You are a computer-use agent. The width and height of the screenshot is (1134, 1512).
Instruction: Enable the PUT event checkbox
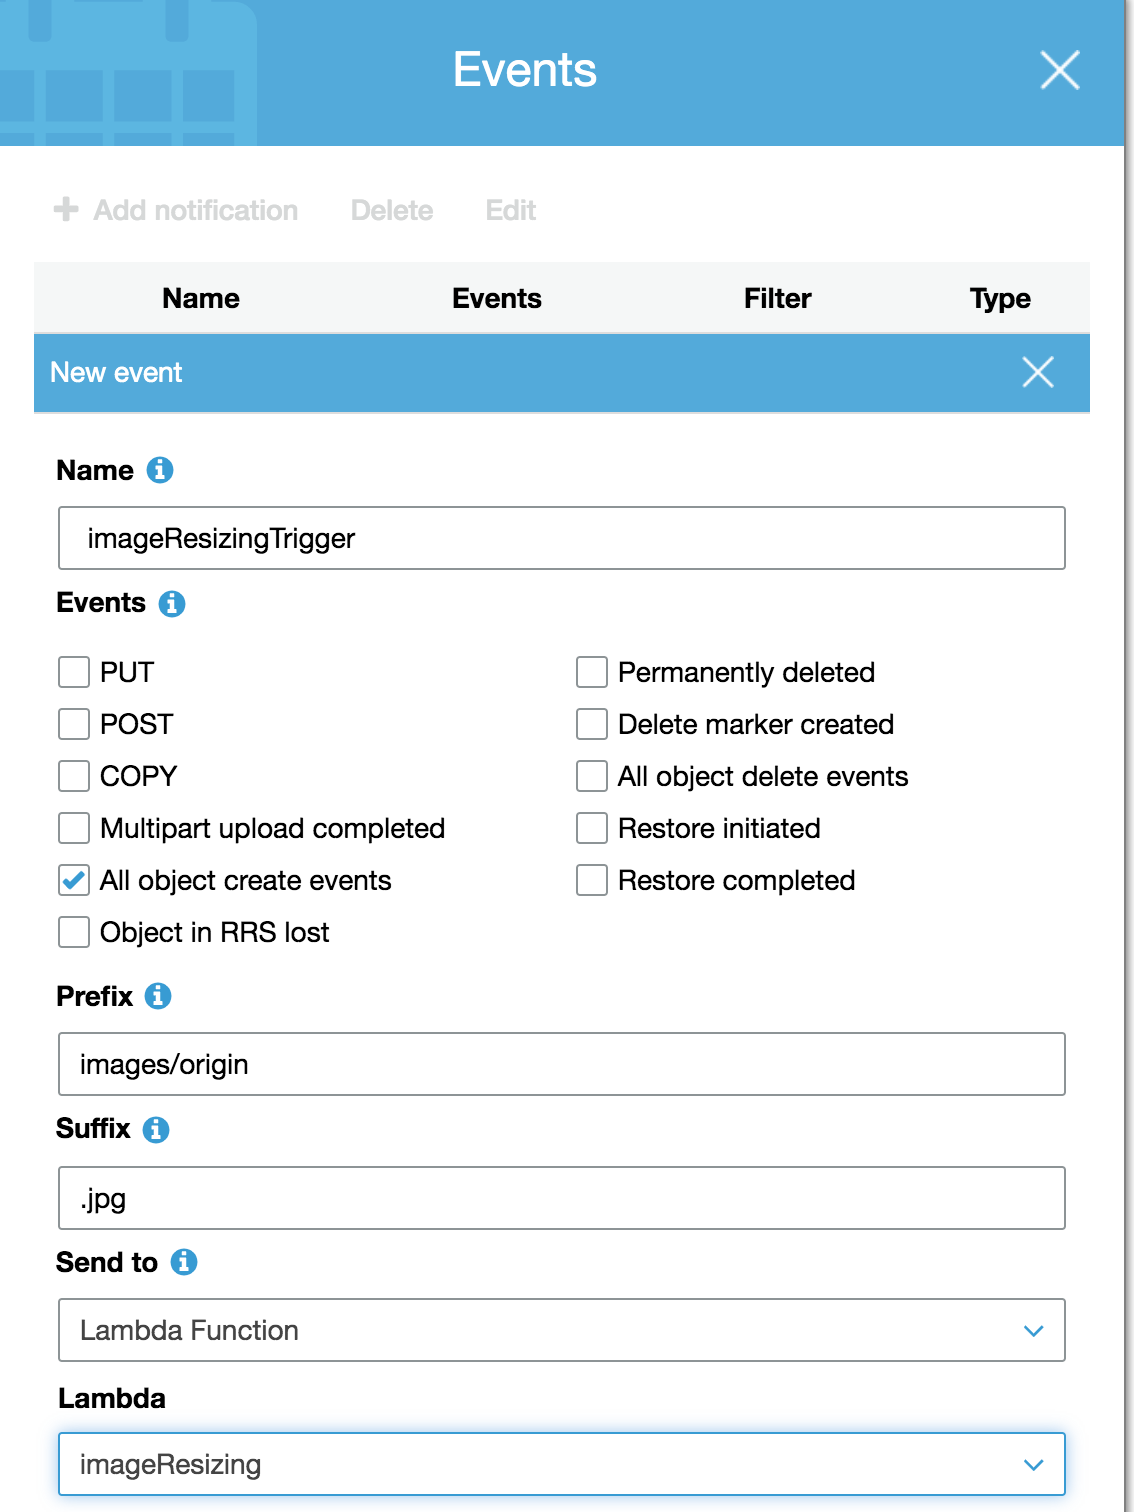(74, 672)
